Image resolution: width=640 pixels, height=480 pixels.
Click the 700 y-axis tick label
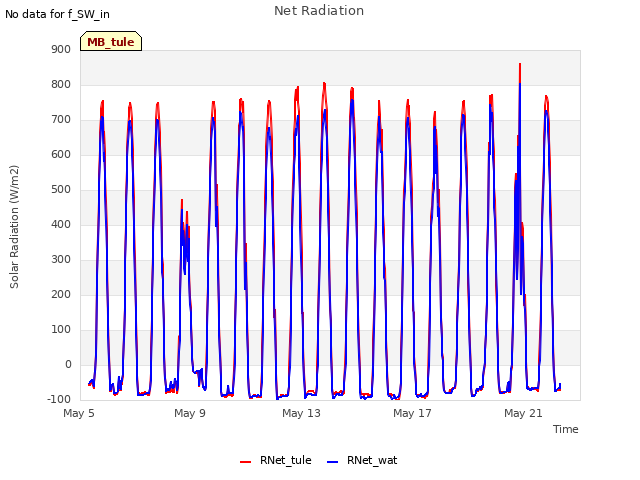61,120
